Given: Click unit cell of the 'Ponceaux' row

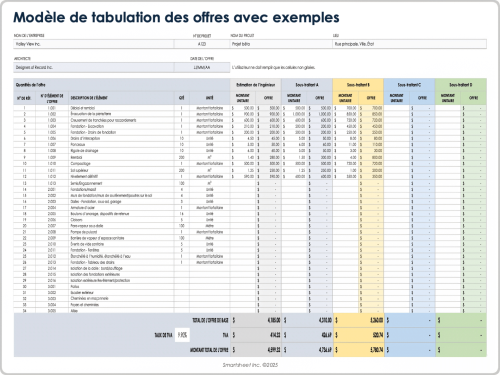Looking at the screenshot, I should [210, 145].
